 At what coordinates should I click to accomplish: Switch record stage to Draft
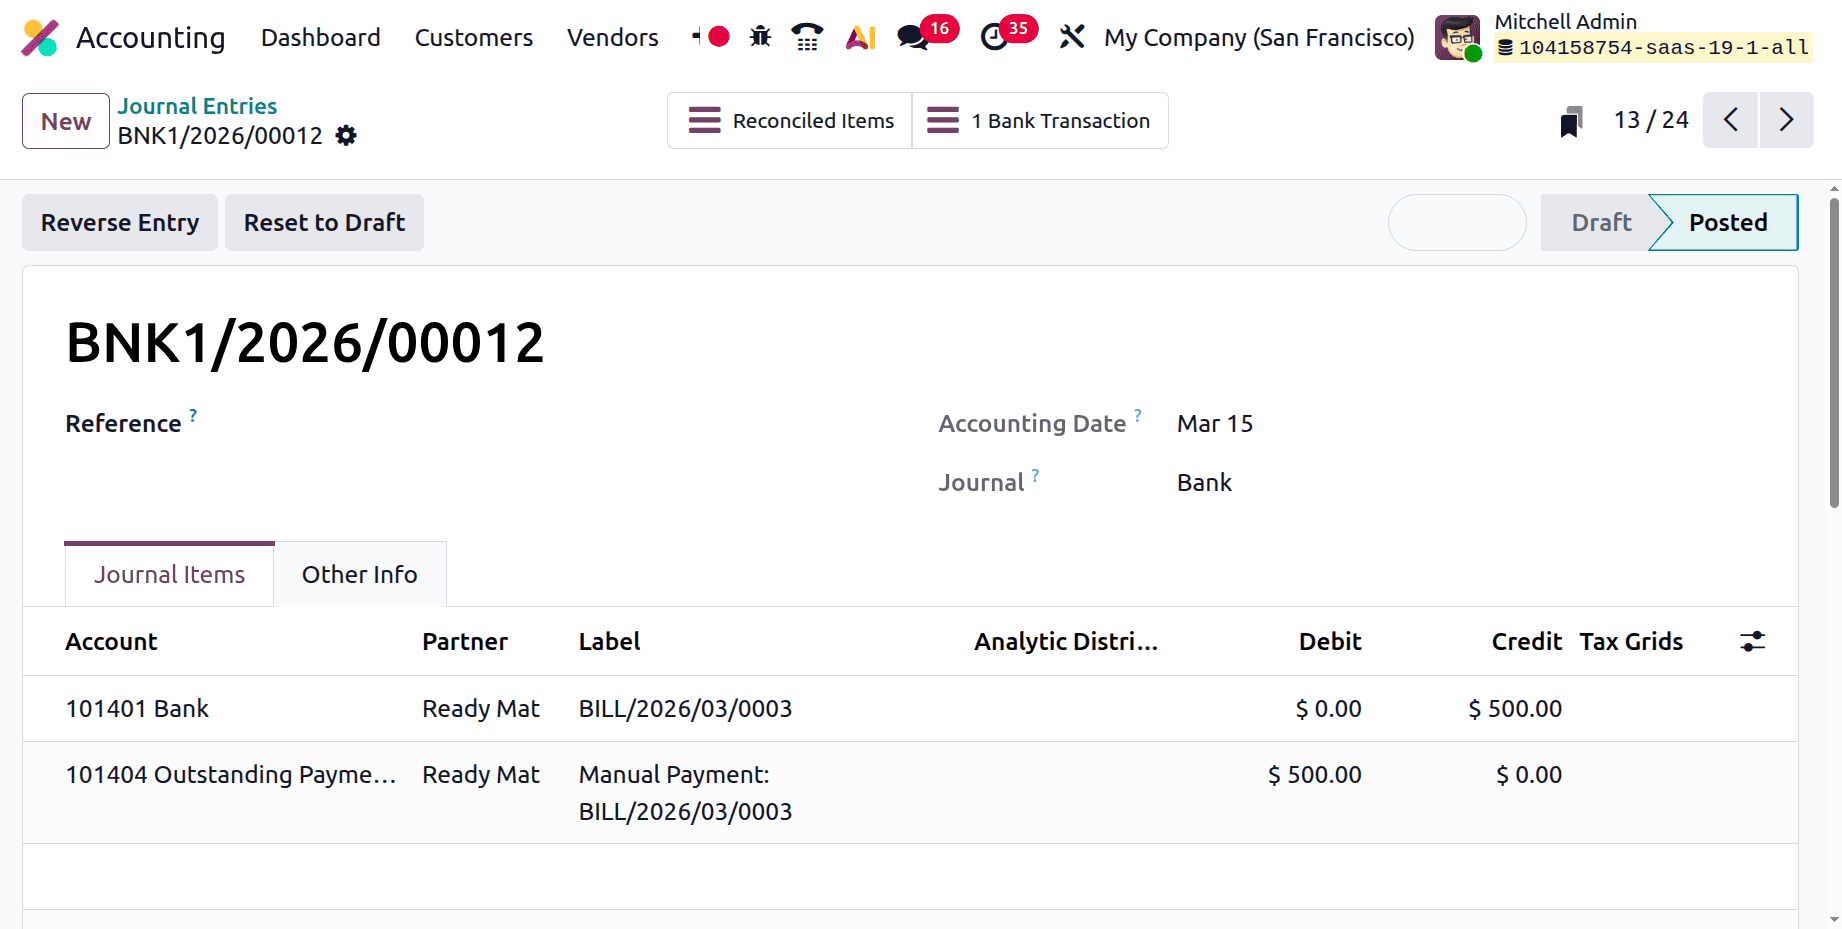[x=1600, y=222]
